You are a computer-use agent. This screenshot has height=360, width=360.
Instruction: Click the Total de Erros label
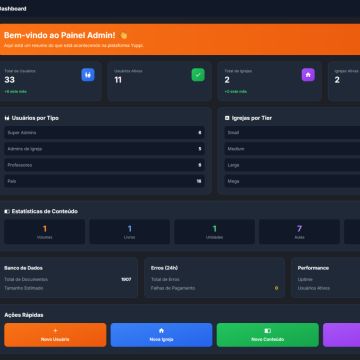coord(165,279)
